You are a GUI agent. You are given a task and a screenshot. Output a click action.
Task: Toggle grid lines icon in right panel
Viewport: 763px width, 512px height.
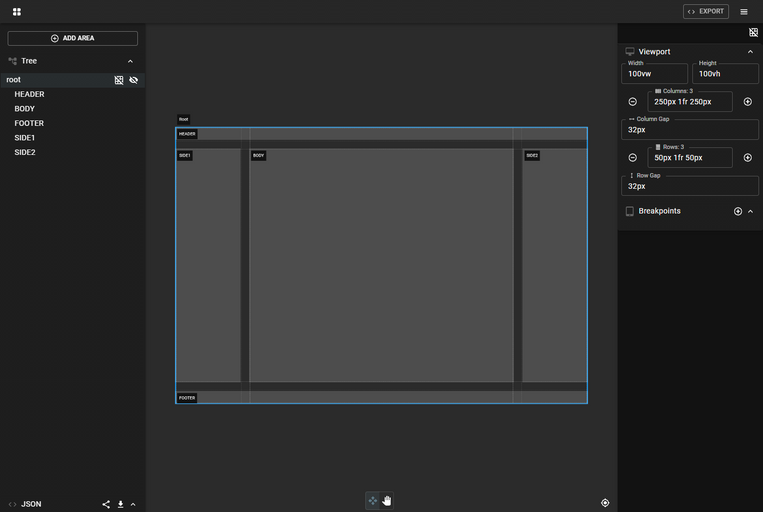pos(753,33)
